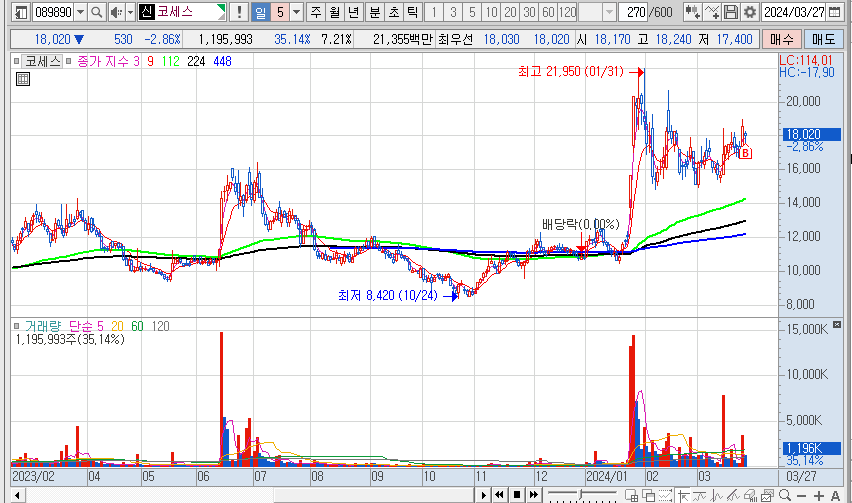Image resolution: width=852 pixels, height=503 pixels.
Task: Select the 10 interval preset
Action: (x=491, y=11)
